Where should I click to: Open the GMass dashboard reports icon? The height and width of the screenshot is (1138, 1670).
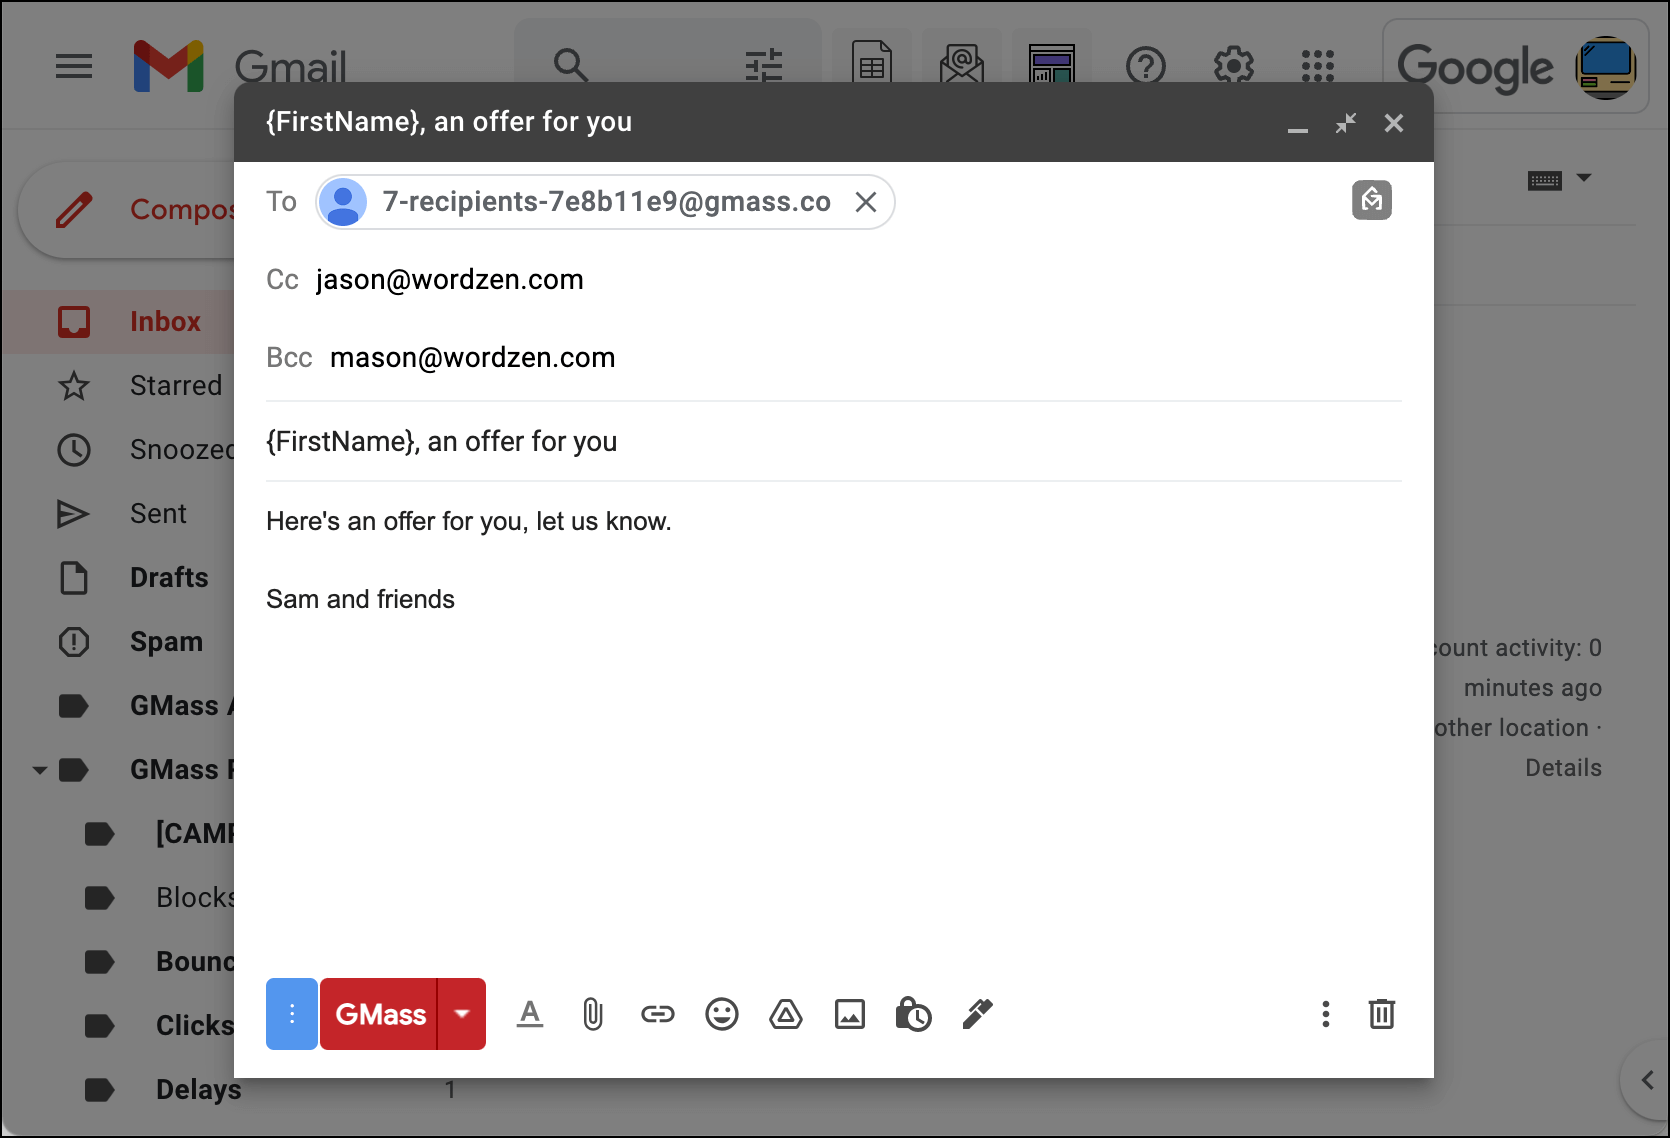click(1052, 65)
